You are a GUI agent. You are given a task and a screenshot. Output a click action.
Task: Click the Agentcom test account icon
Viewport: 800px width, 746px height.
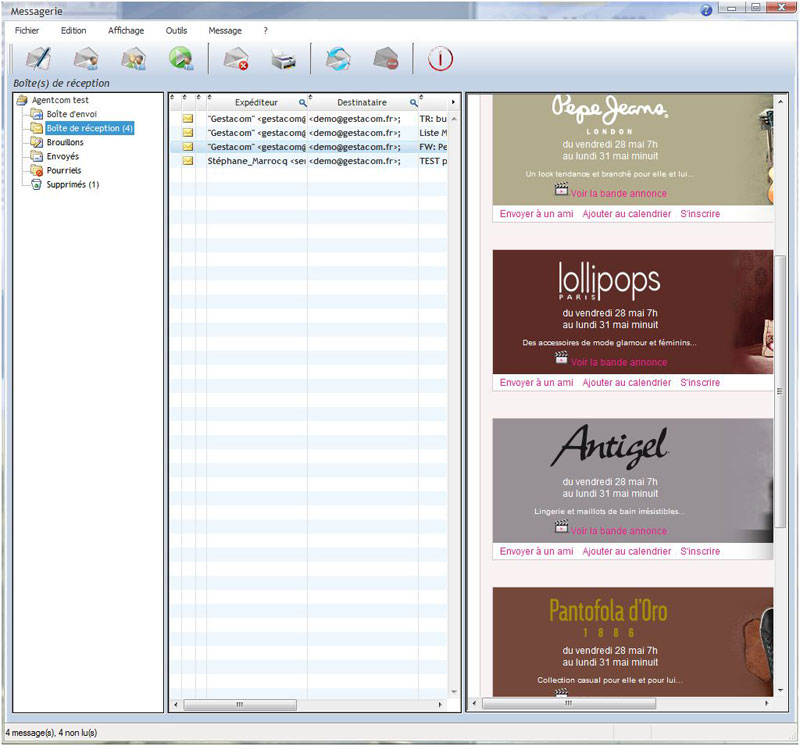[21, 100]
